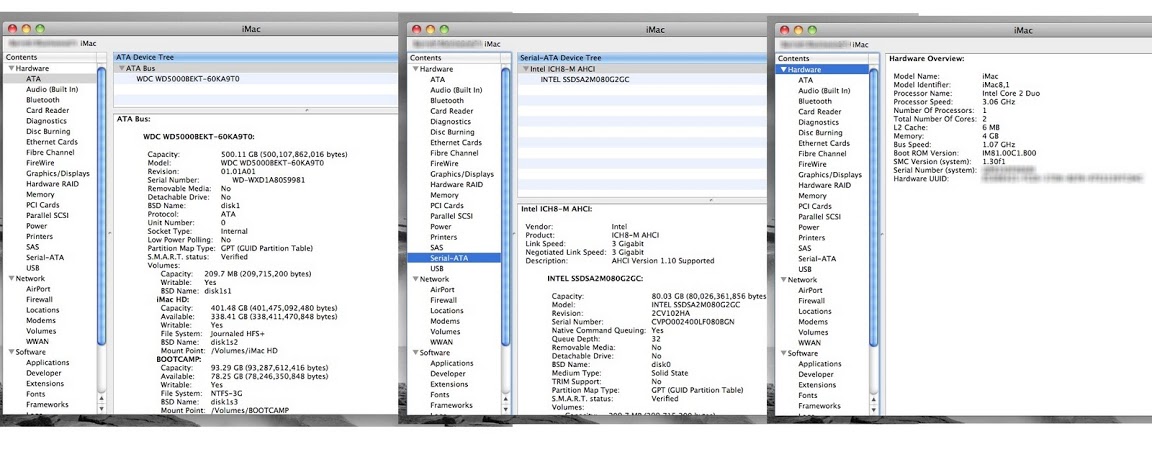
Task: Collapse the ATA Bus disclosure triangle
Action: coord(122,68)
